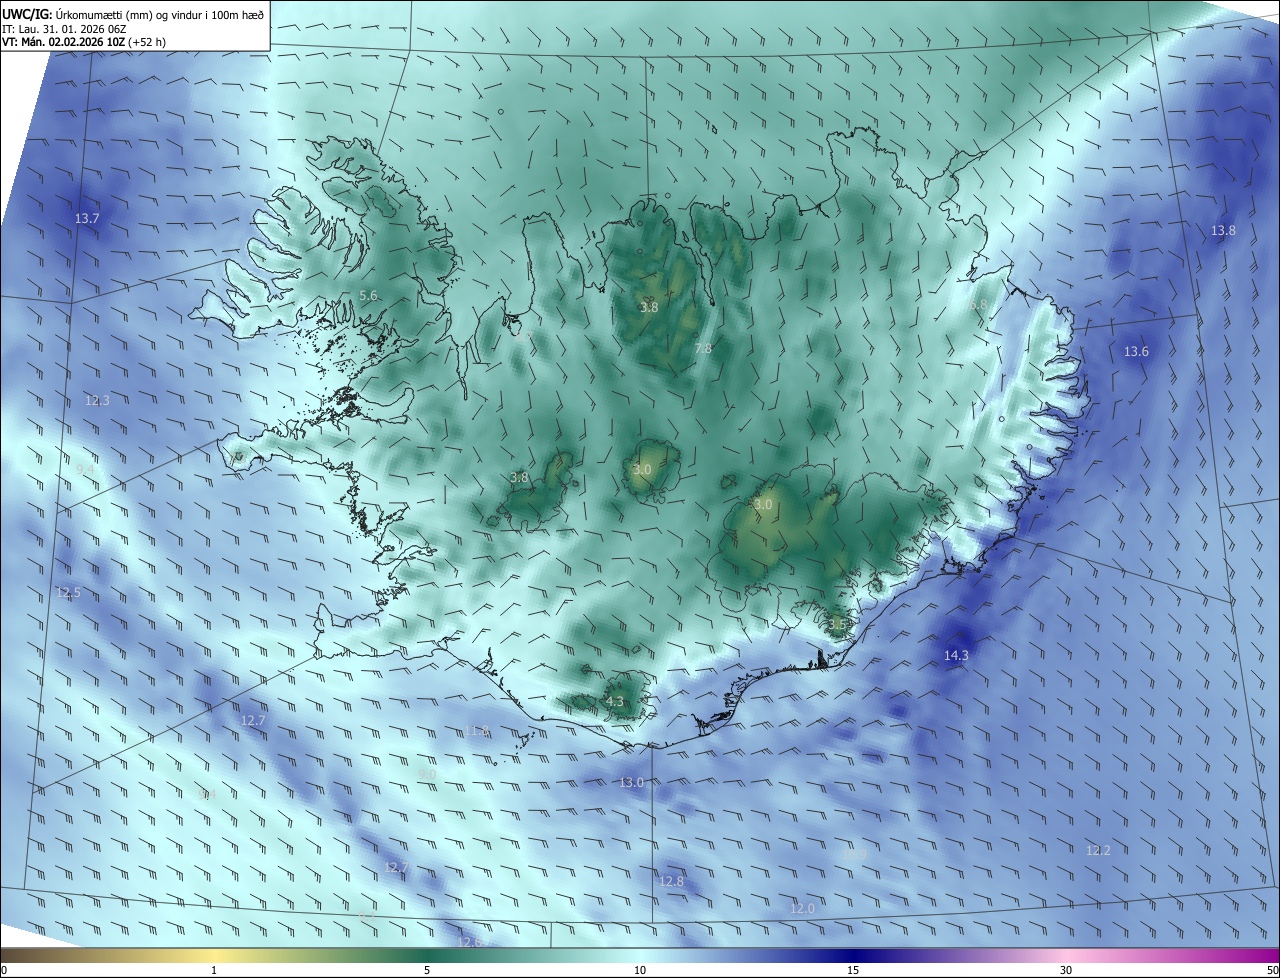Click the 12.0 value label on the map
Image resolution: width=1280 pixels, height=978 pixels.
point(802,908)
